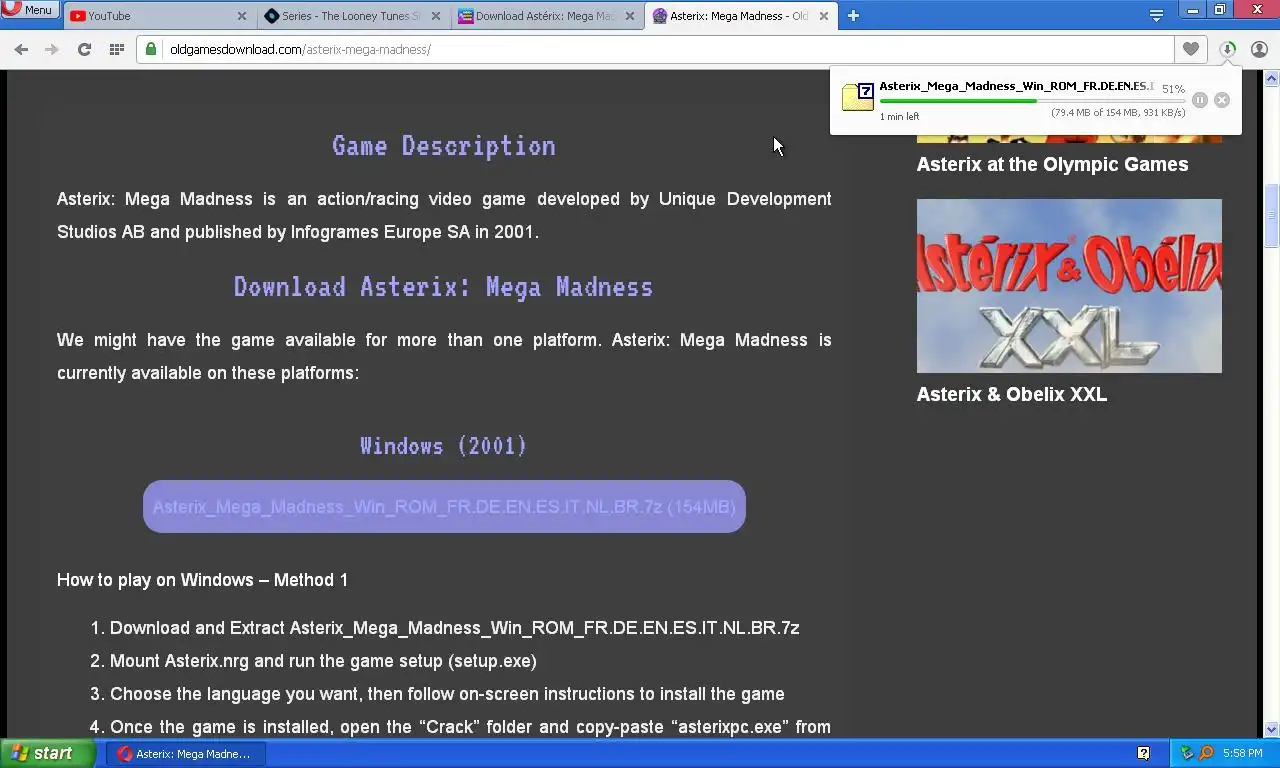Toggle the downloads panel icon
This screenshot has width=1280, height=768.
tap(1228, 49)
